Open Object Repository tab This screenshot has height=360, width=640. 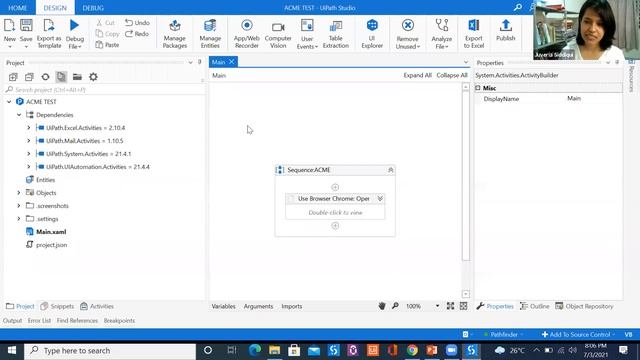click(x=584, y=306)
